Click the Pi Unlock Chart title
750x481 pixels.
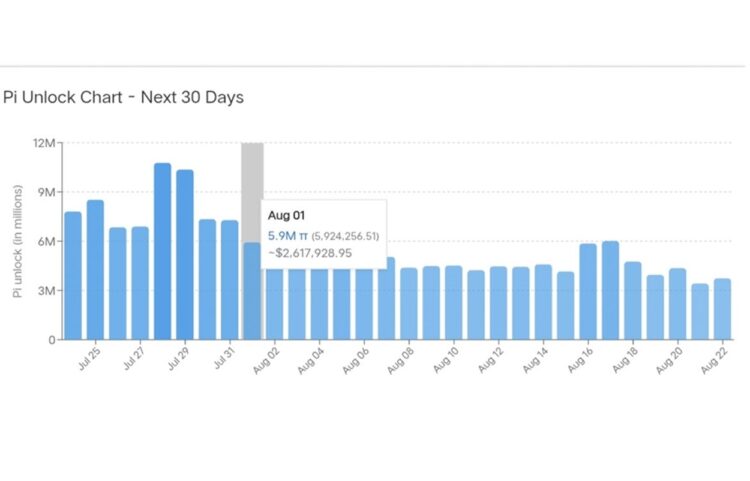click(x=124, y=97)
